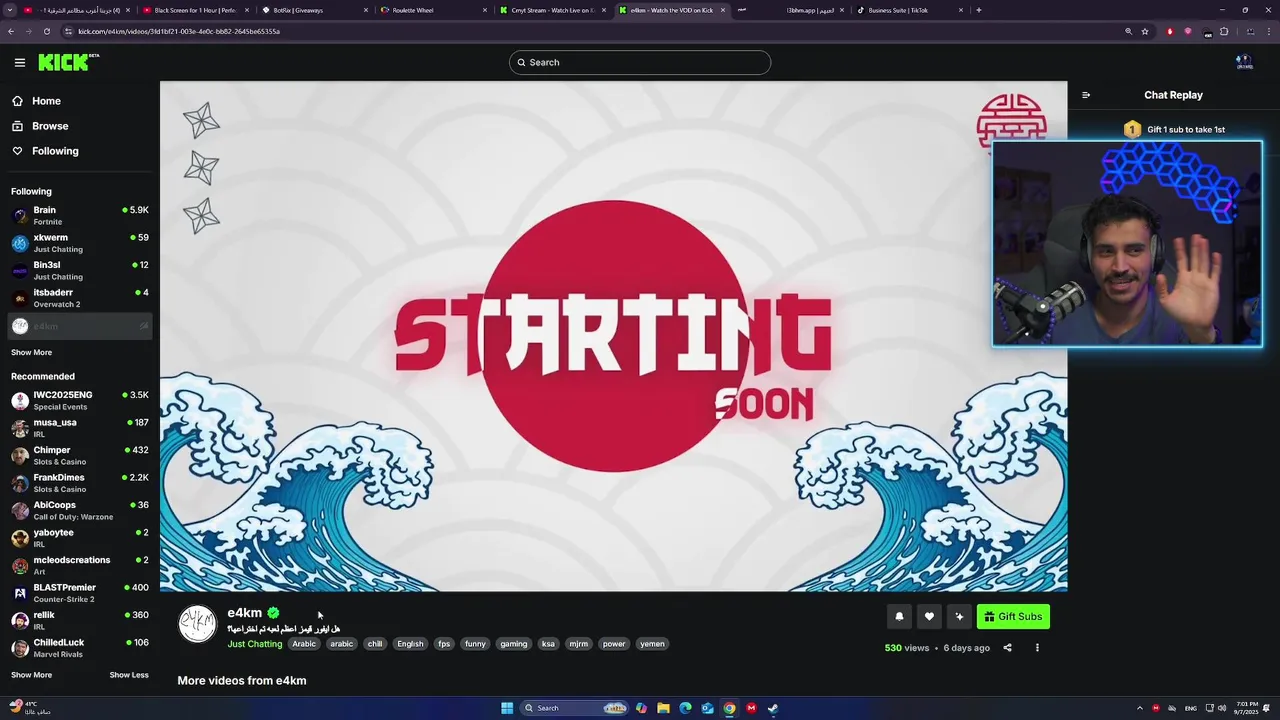Open mcleodscreations Art channel
The width and height of the screenshot is (1280, 720).
point(80,565)
